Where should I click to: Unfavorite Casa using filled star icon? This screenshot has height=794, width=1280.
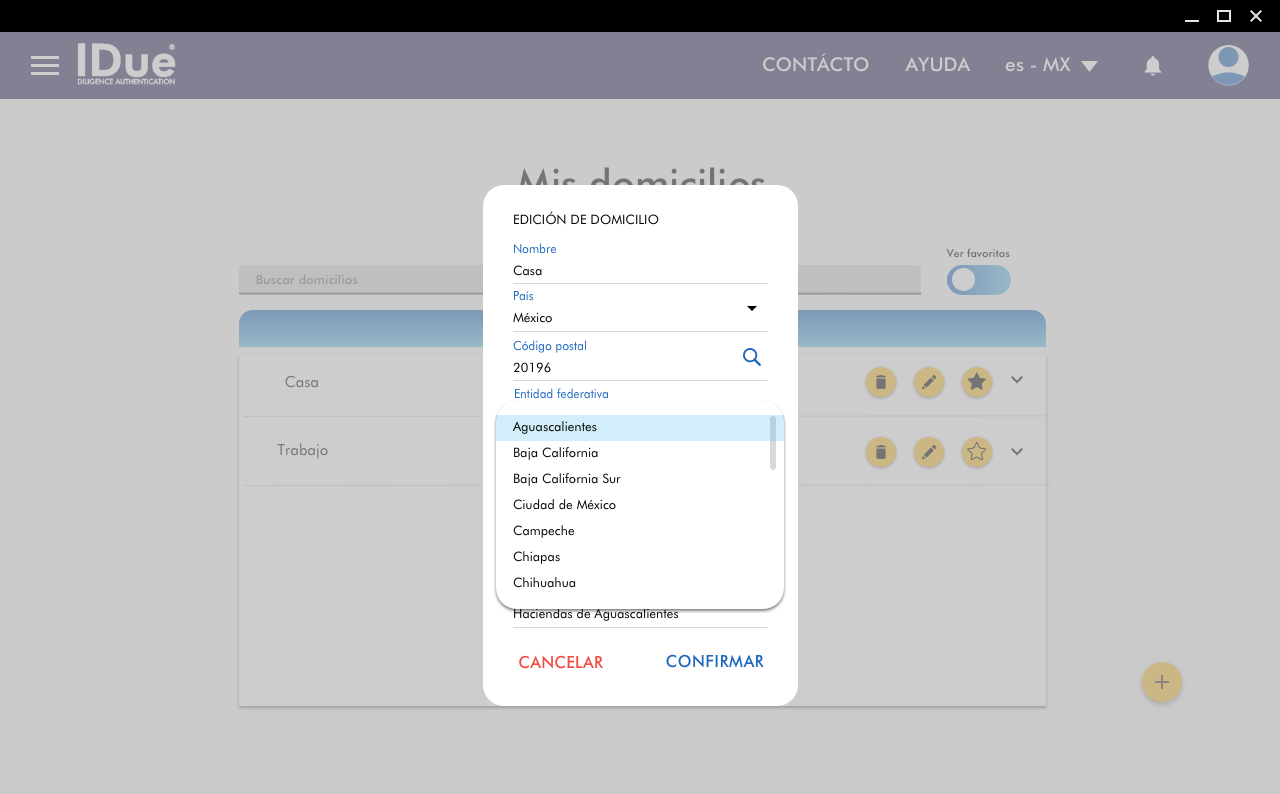(x=977, y=382)
